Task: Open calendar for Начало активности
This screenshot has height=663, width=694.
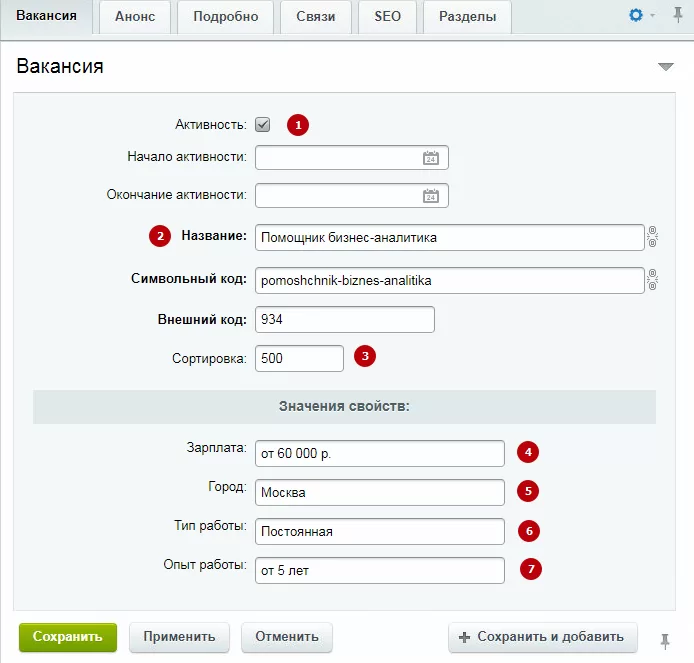Action: (x=431, y=158)
